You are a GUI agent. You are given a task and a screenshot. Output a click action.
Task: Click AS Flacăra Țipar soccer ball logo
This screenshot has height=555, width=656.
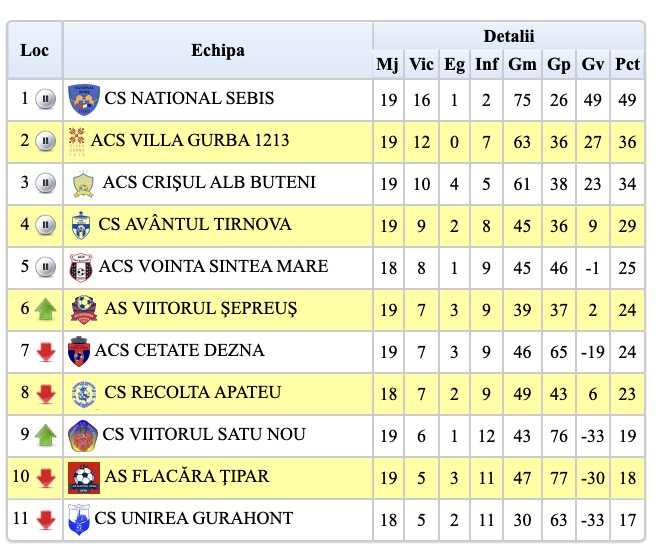[84, 477]
